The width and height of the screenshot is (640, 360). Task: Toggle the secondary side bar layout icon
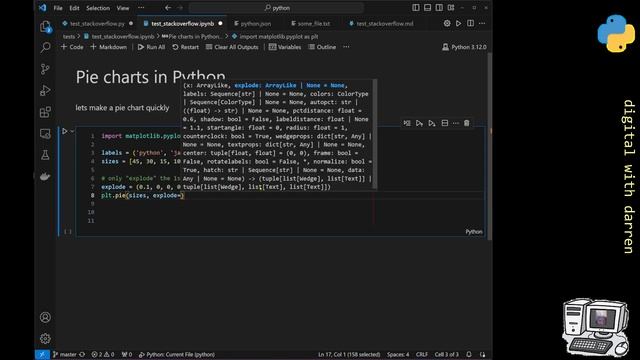439,8
